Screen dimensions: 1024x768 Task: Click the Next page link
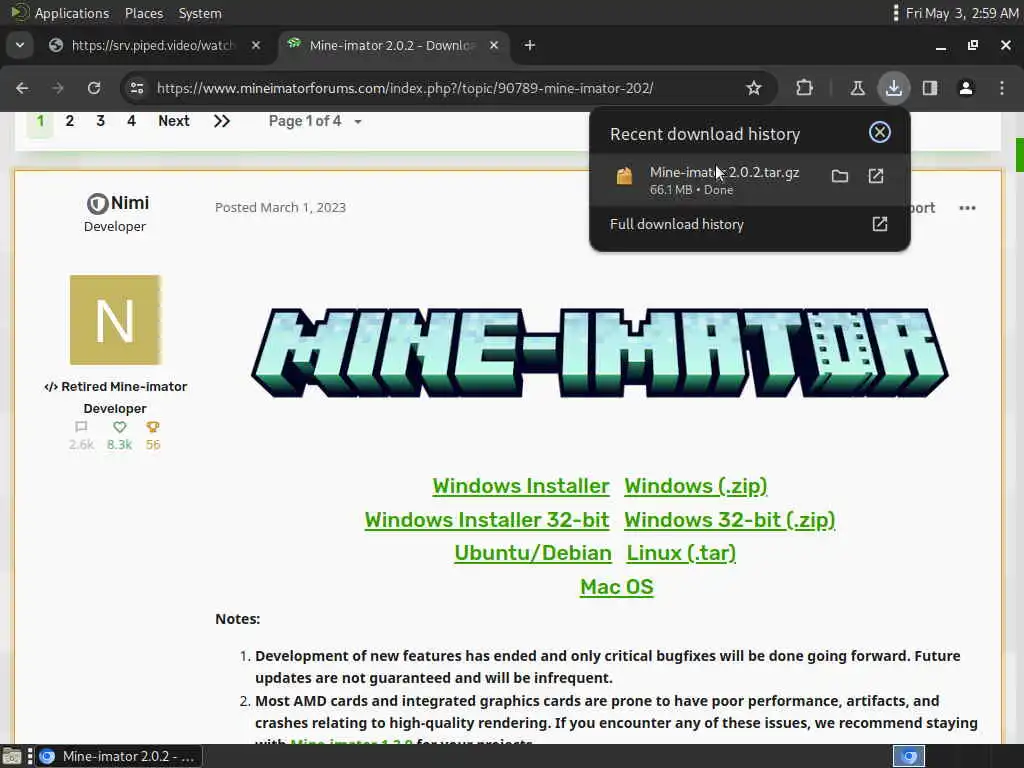174,121
